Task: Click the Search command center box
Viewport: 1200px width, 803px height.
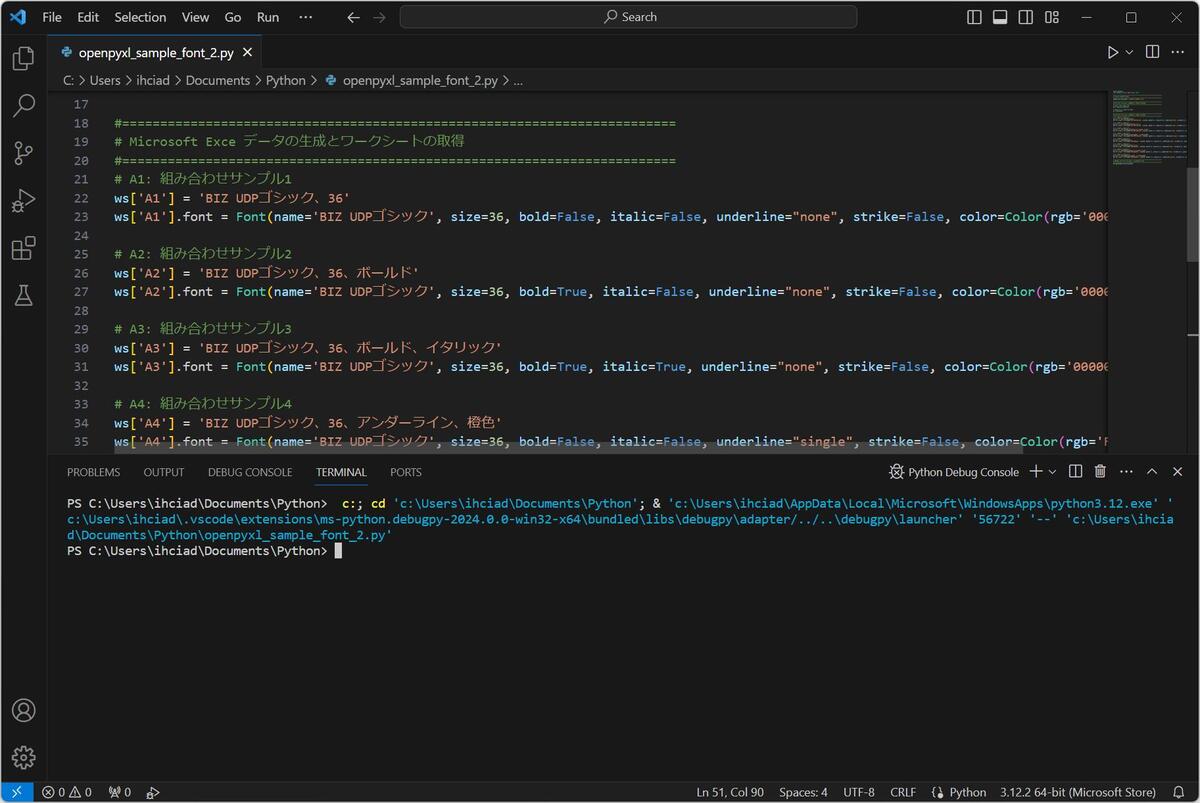Action: (628, 17)
